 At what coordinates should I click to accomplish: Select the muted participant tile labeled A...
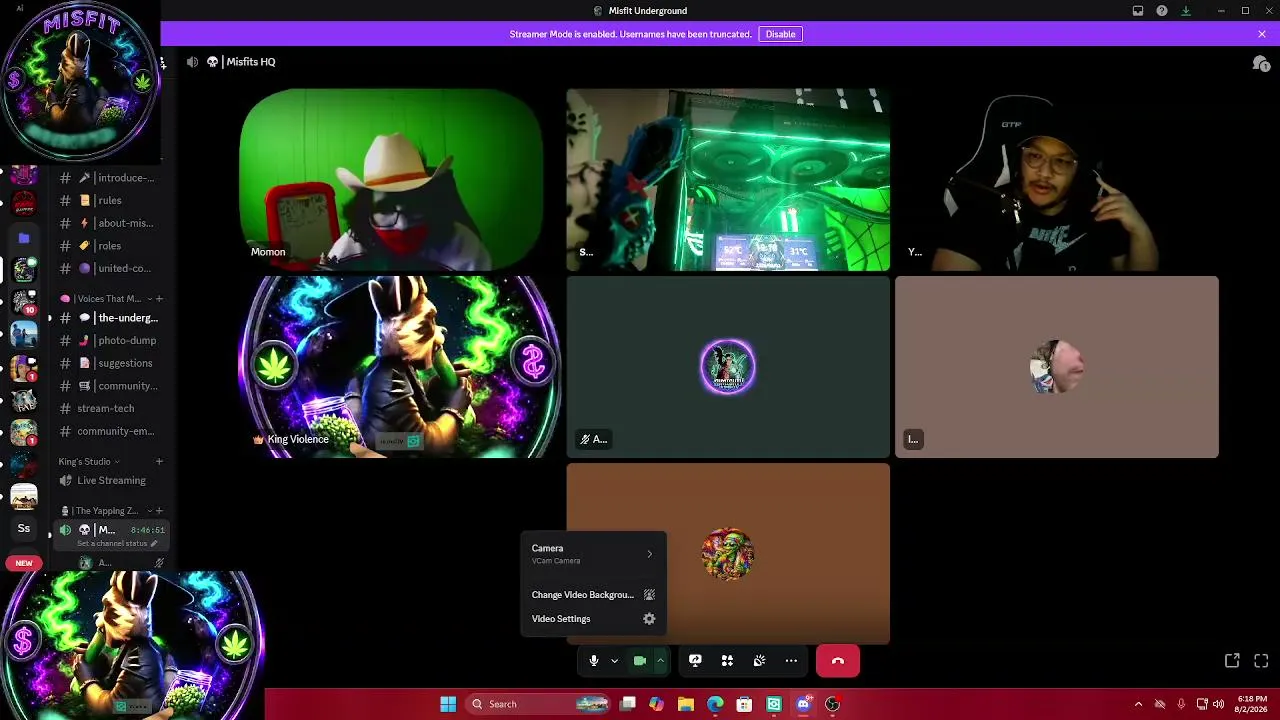click(x=728, y=367)
